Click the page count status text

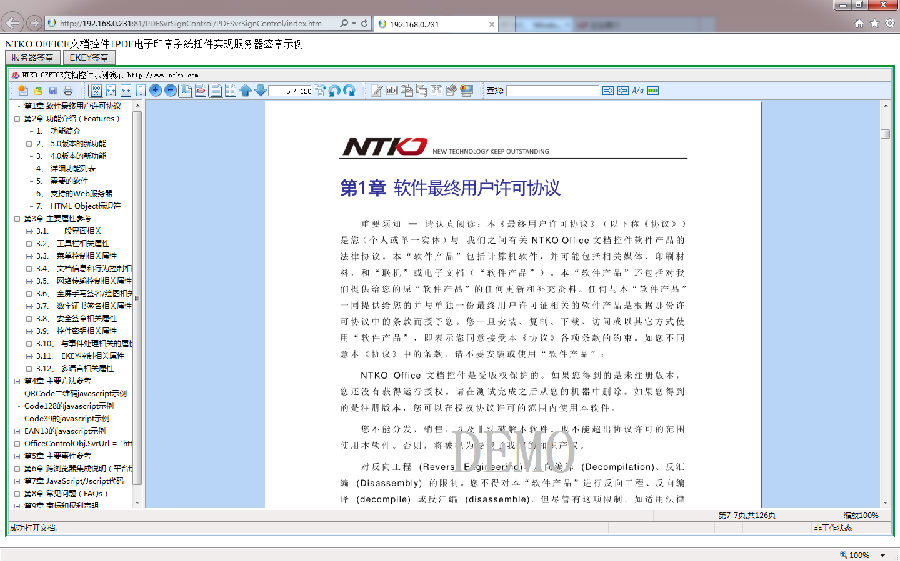(x=747, y=515)
